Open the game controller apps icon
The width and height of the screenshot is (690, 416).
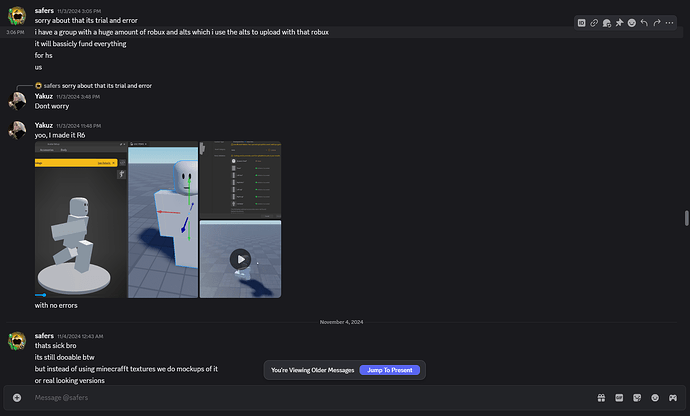click(673, 398)
